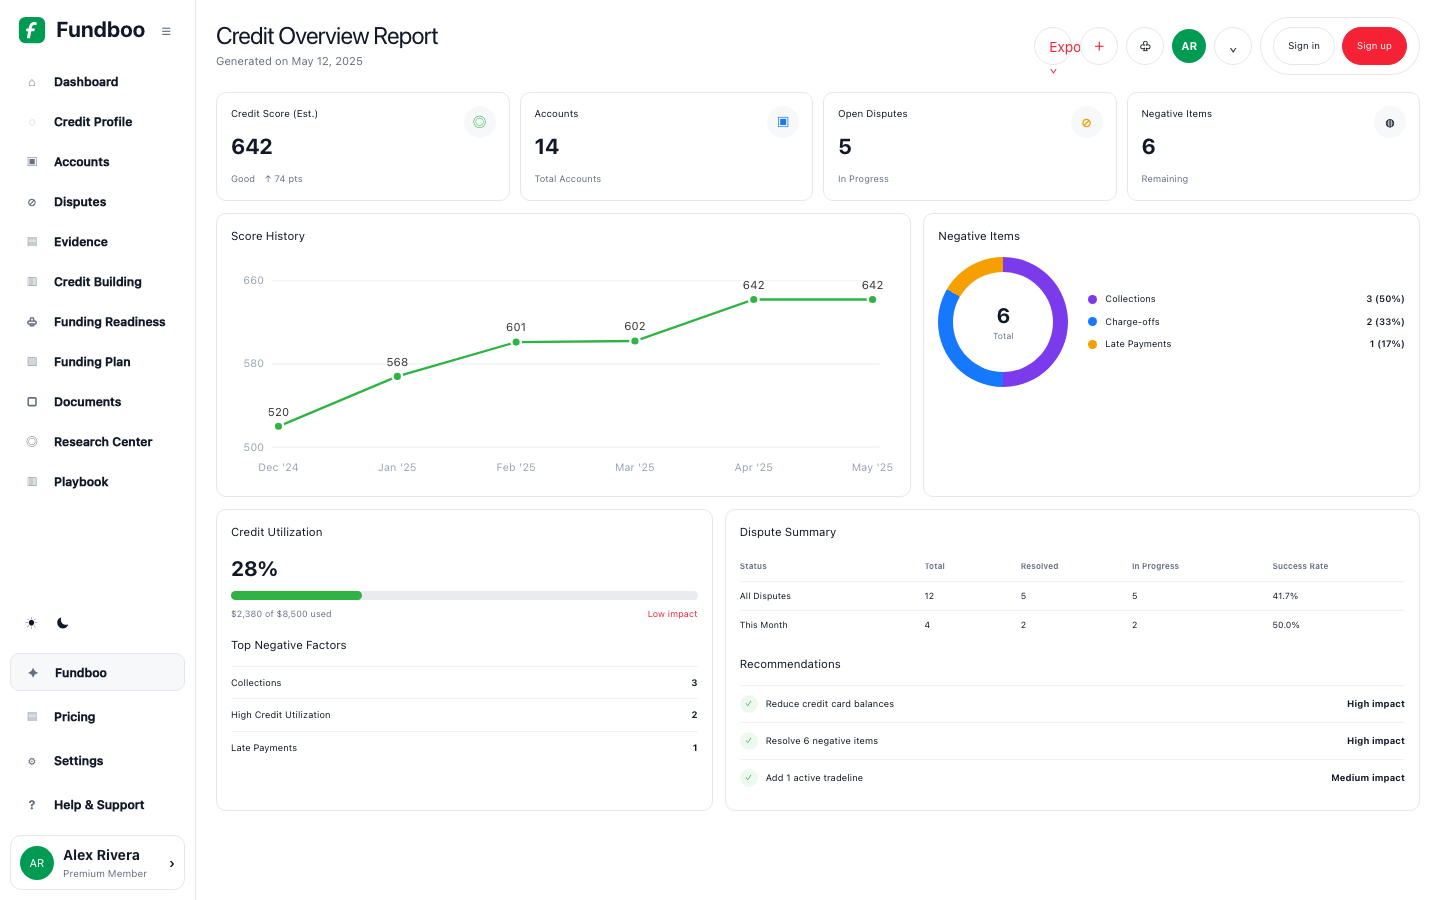This screenshot has height=900, width=1440.
Task: Click the Dashboard home icon in sidebar
Action: tap(32, 82)
